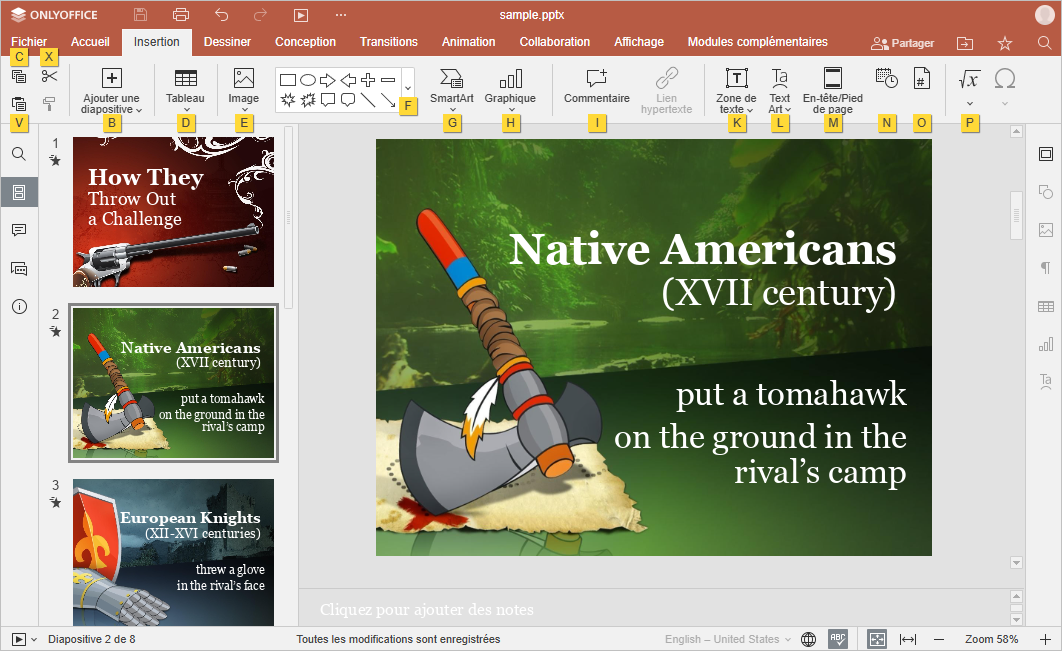Click Ajouter une diapositive button
1062x651 pixels.
click(112, 80)
